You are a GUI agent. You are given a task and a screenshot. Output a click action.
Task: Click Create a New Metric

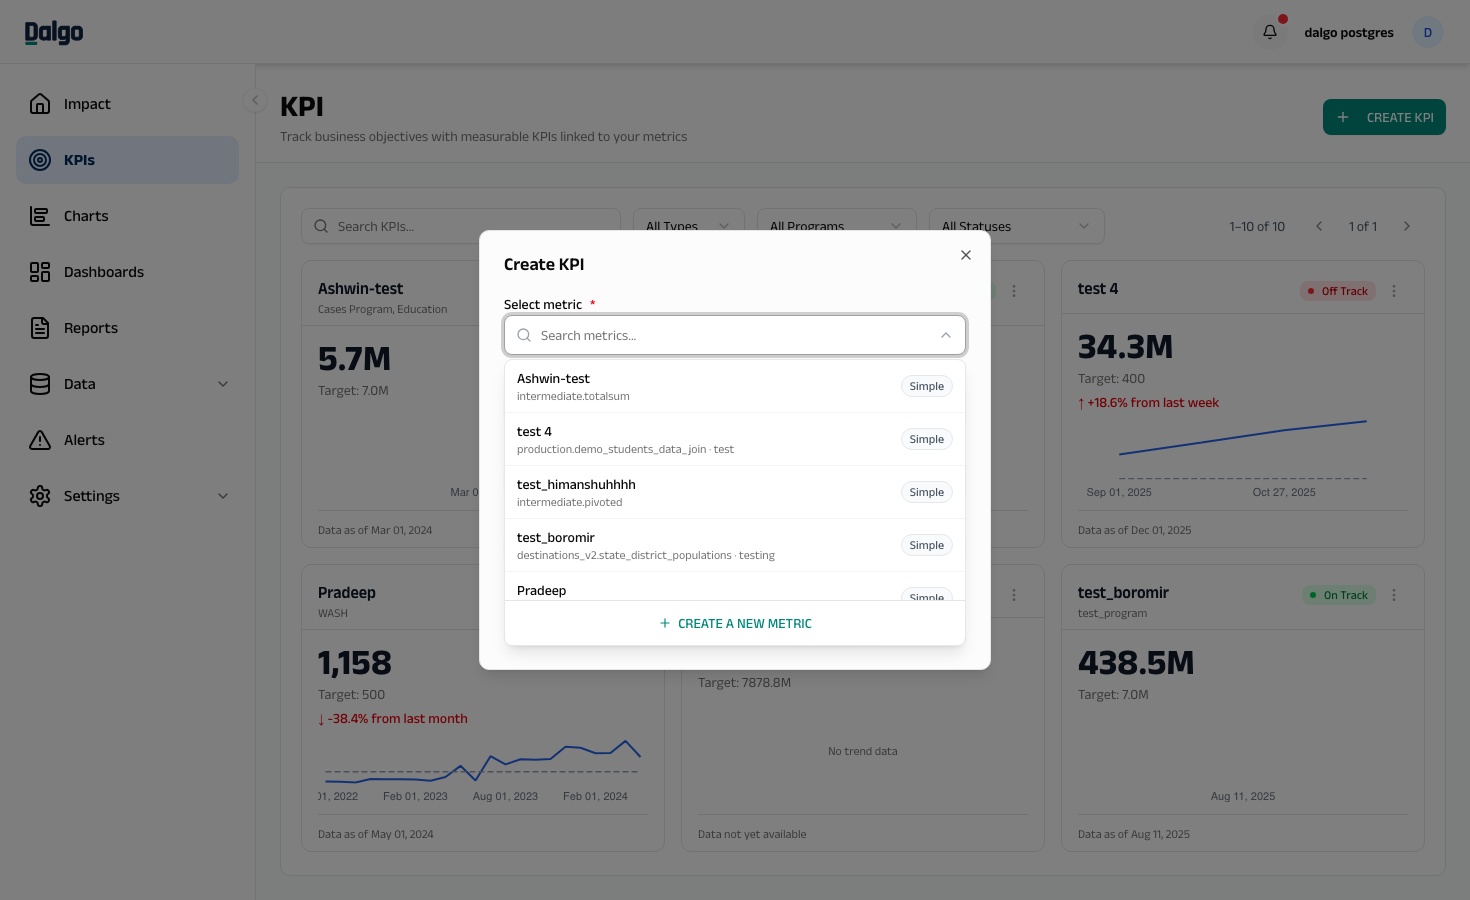735,623
